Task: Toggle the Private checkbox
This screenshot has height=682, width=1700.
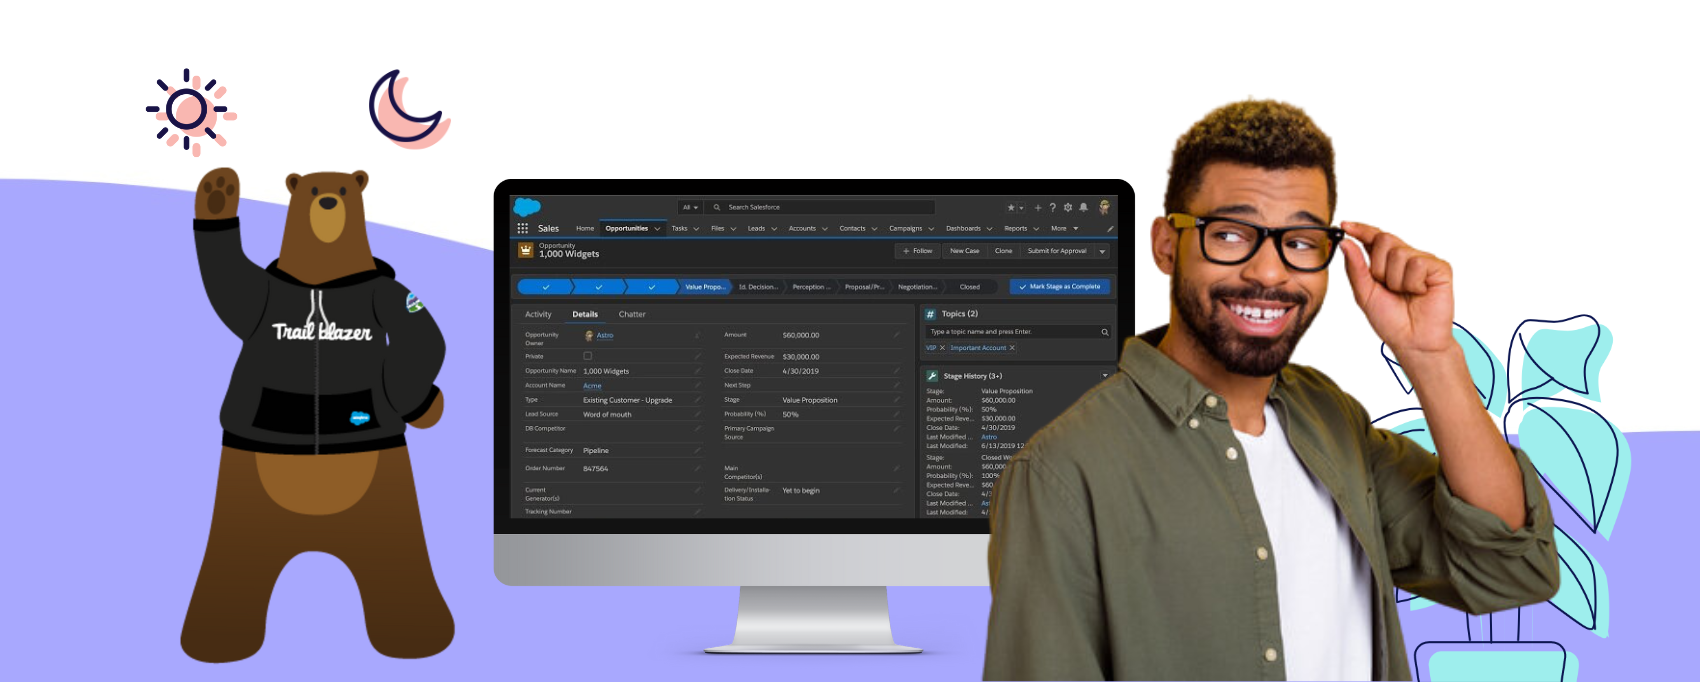Action: coord(588,356)
